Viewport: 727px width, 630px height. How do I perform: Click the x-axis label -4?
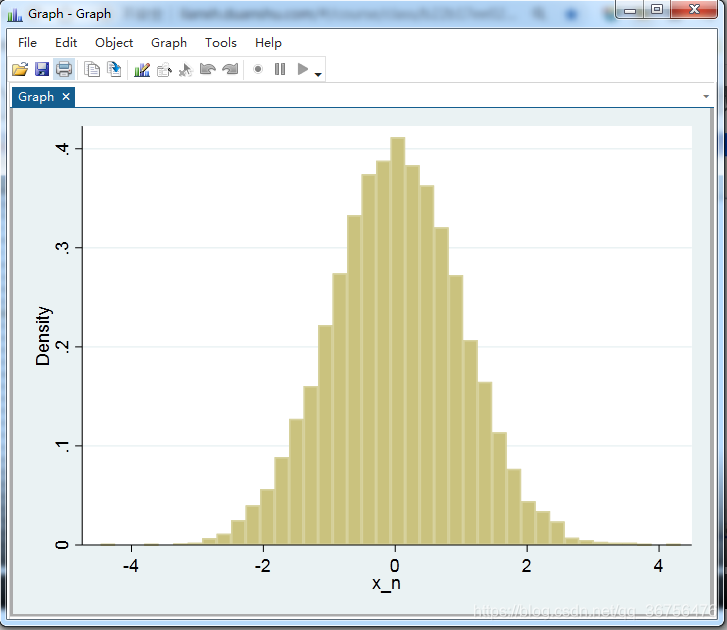[131, 566]
